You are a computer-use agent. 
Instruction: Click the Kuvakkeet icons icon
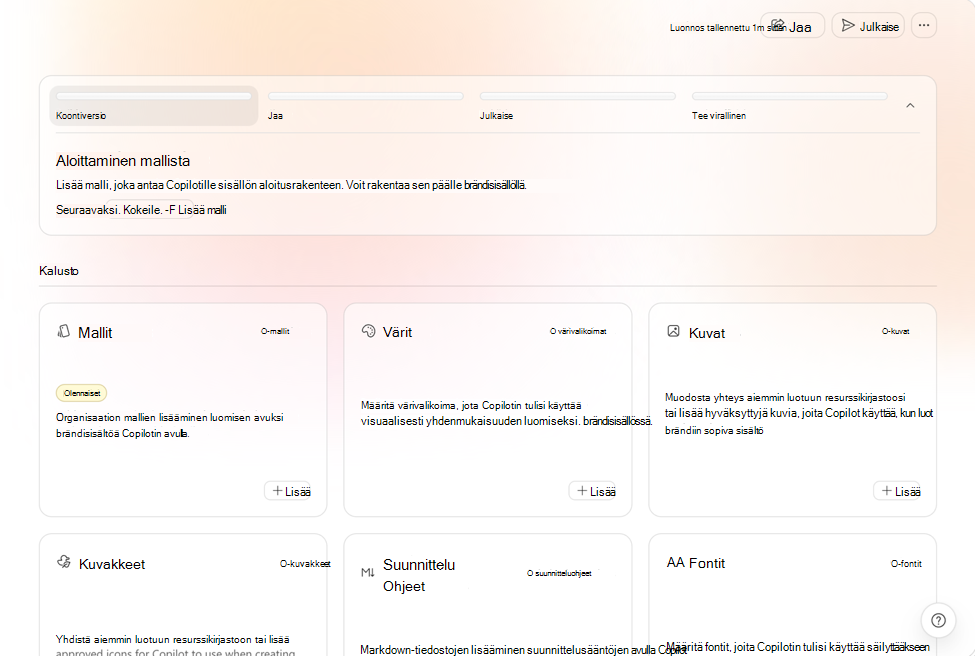point(64,562)
